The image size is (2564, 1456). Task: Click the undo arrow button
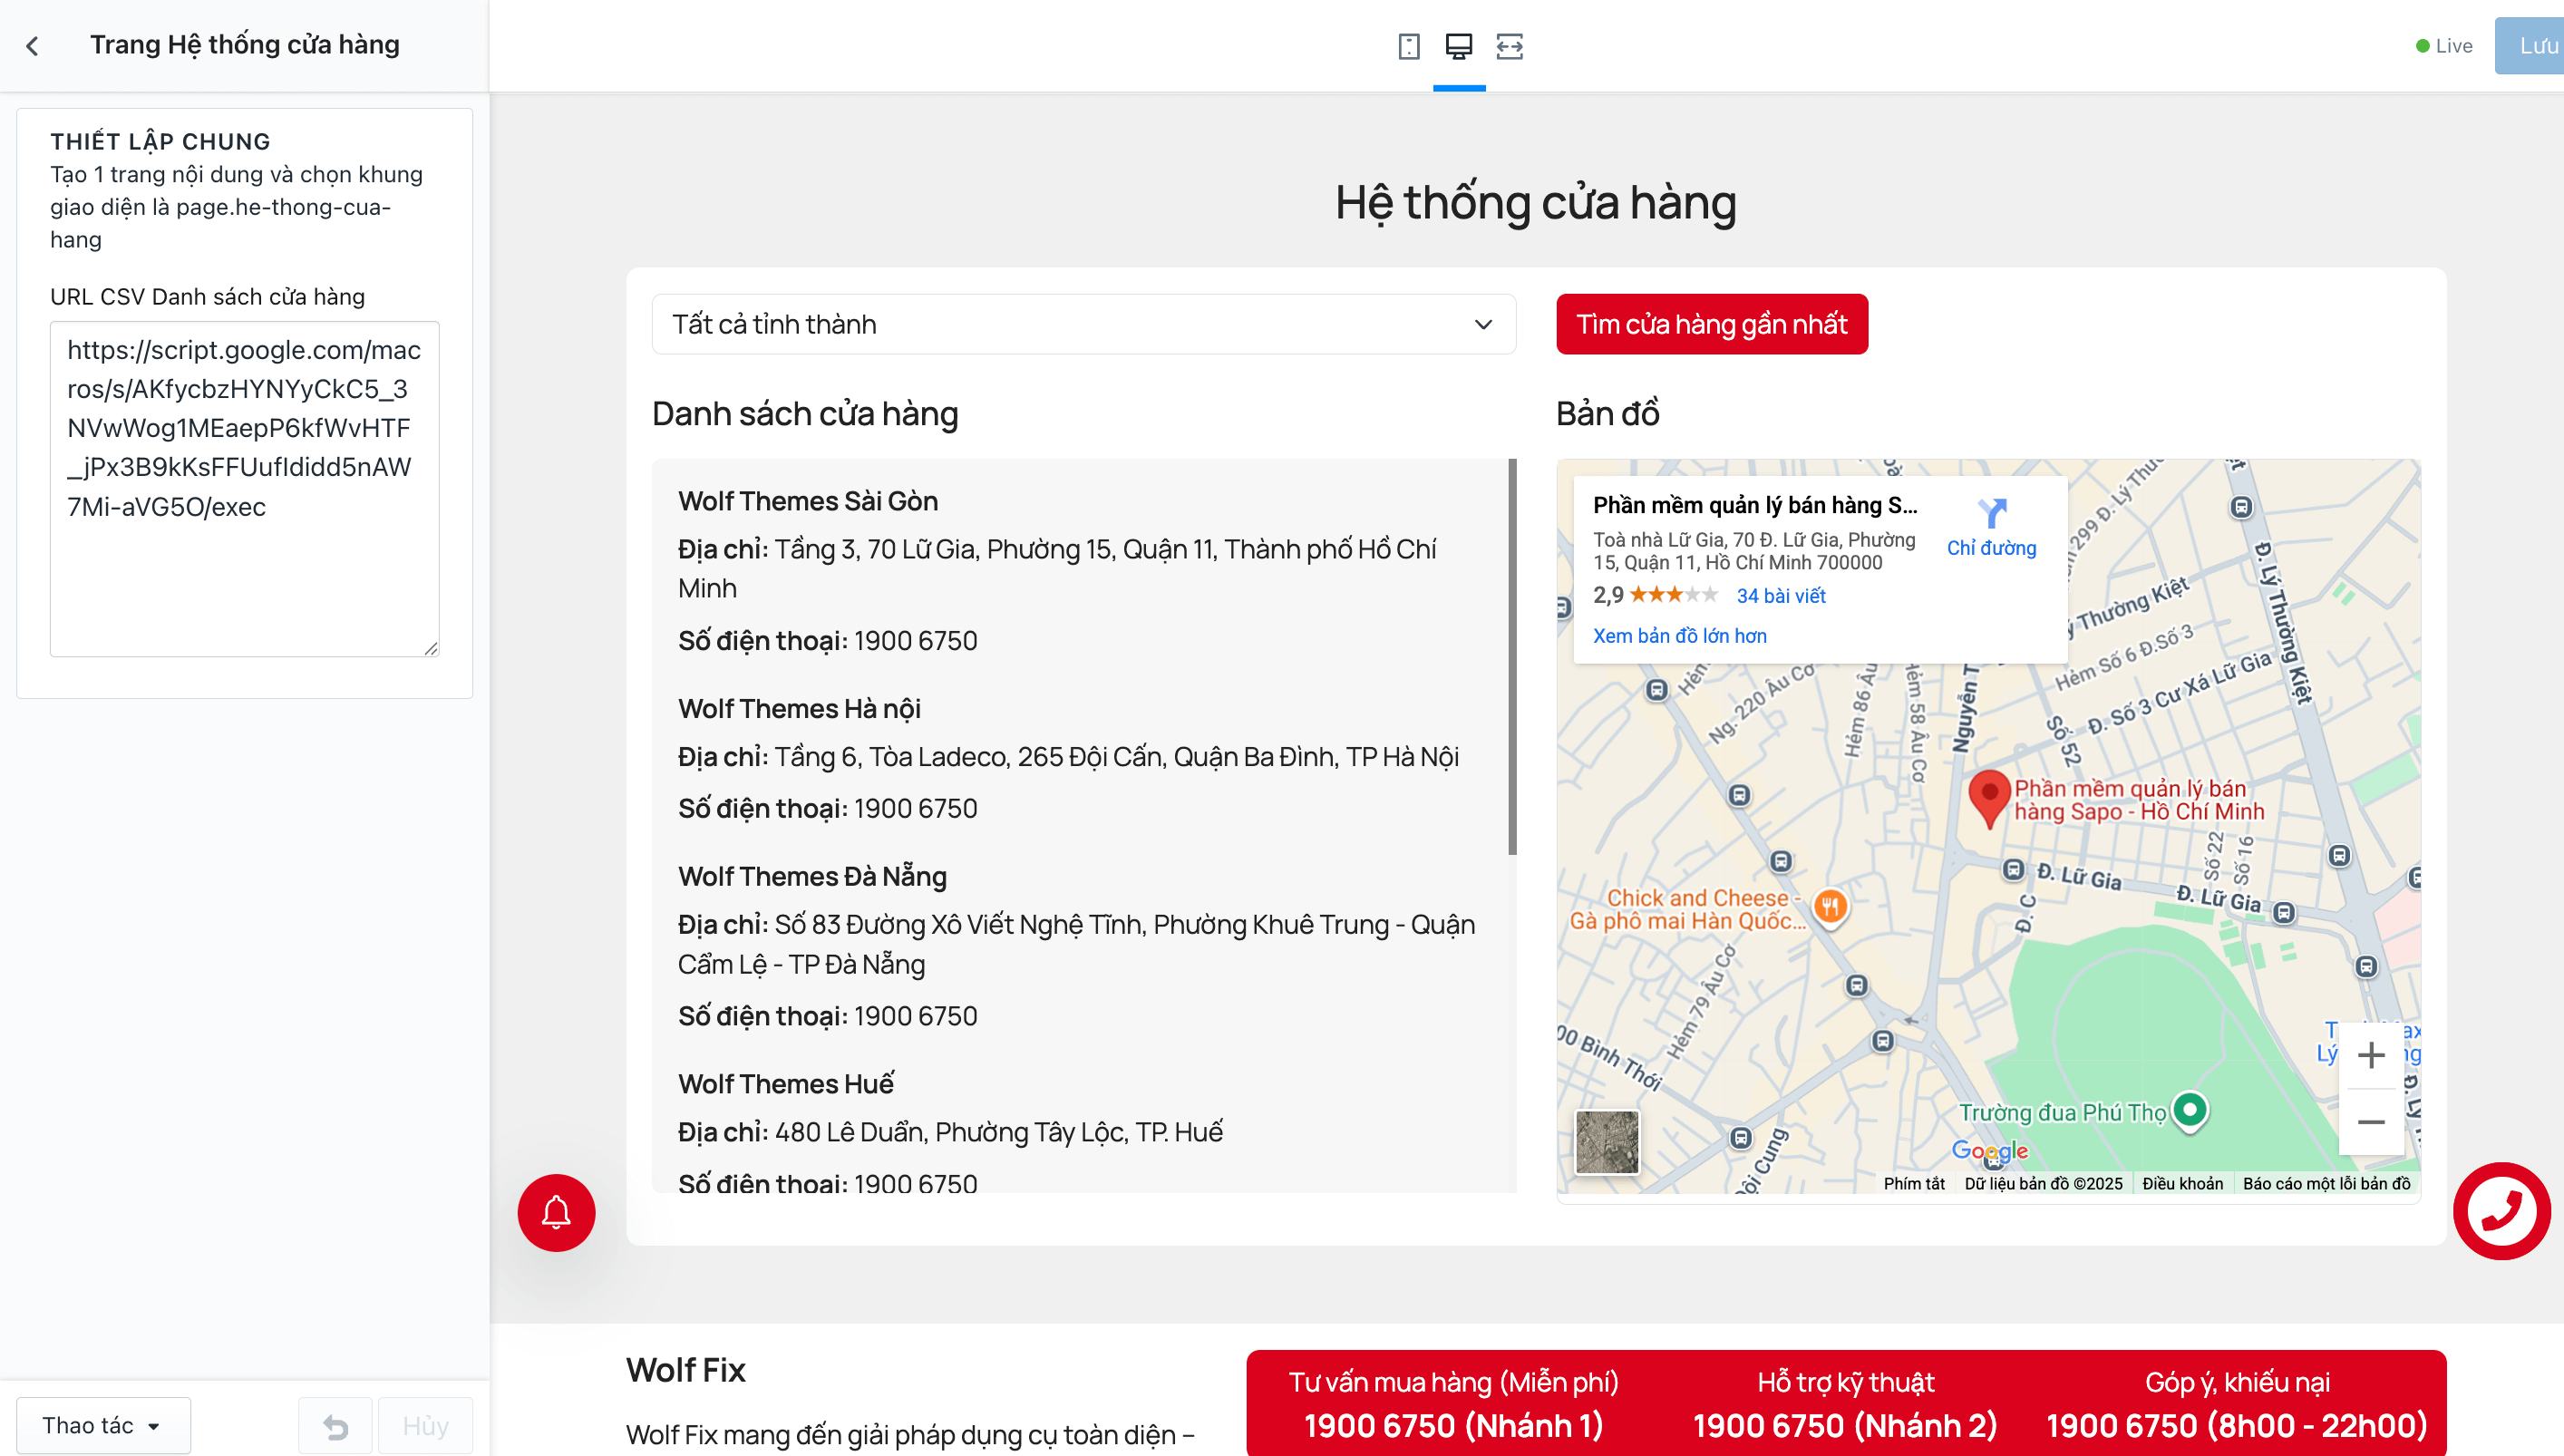coord(336,1425)
